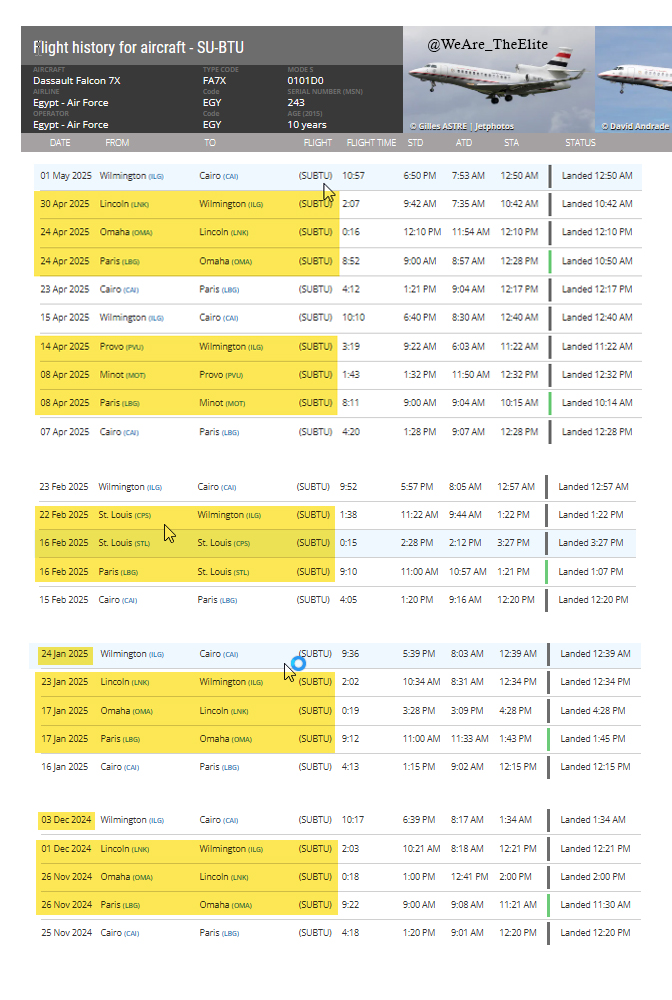Open Cairo (CAI) origin on 25 Nov 2024
This screenshot has width=672, height=1000.
coord(118,933)
